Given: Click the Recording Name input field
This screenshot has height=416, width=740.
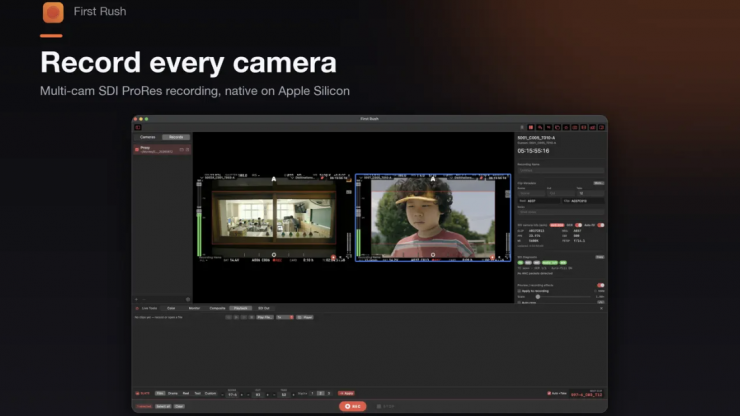Looking at the screenshot, I should pos(561,170).
